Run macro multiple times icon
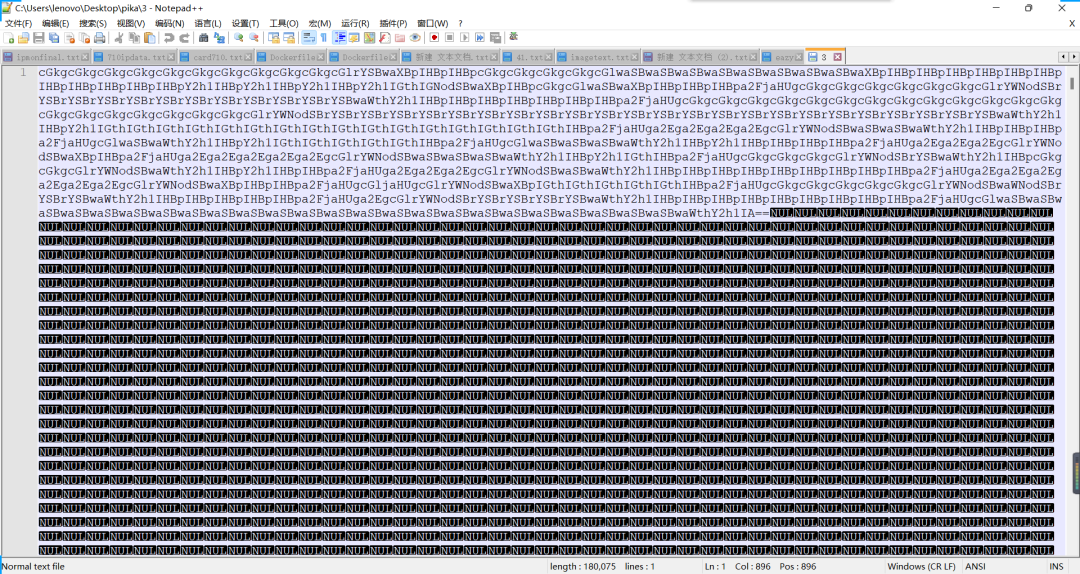The height and width of the screenshot is (574, 1080). 479,38
